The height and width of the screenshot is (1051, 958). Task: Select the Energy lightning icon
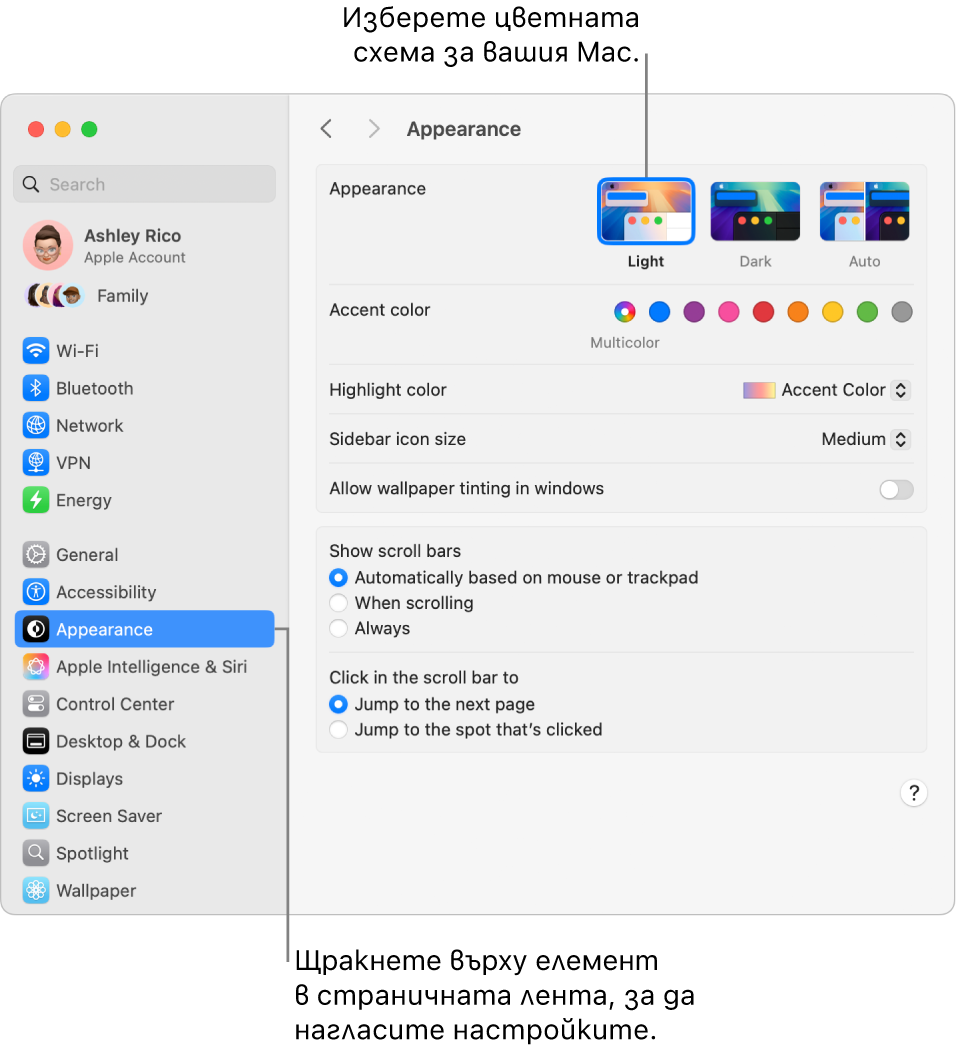36,500
